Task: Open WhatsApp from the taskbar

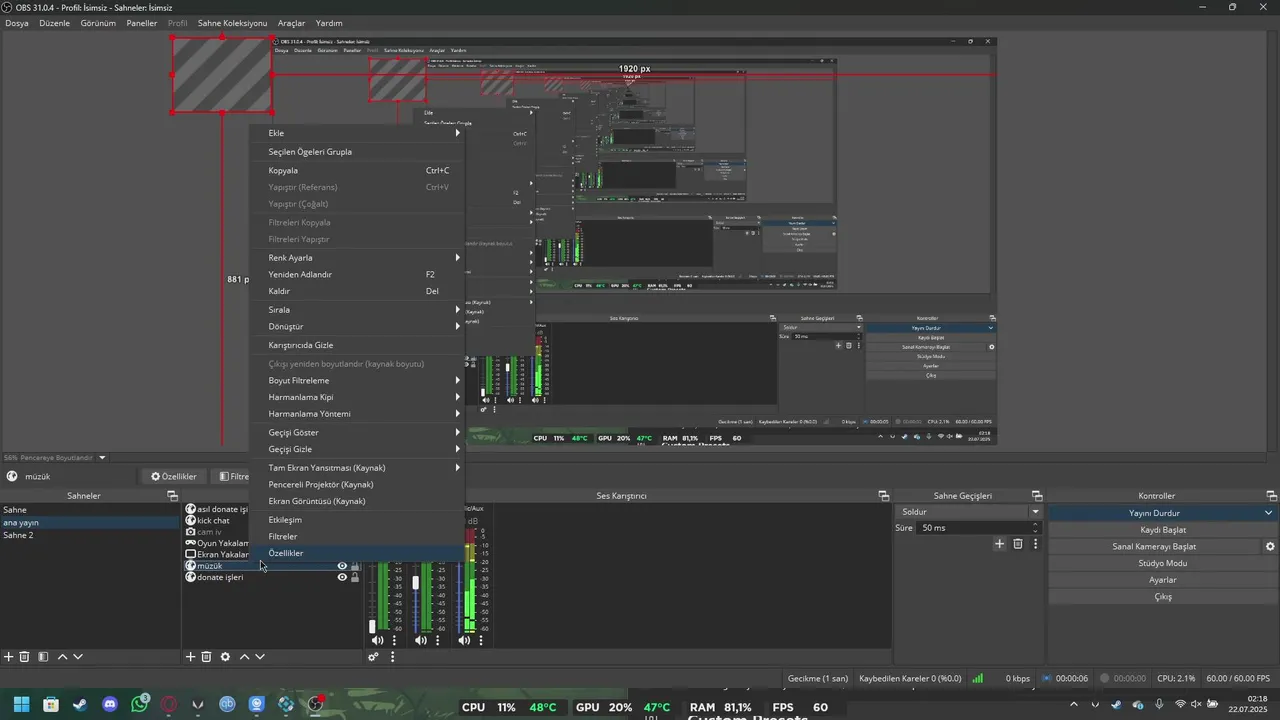Action: tap(140, 705)
